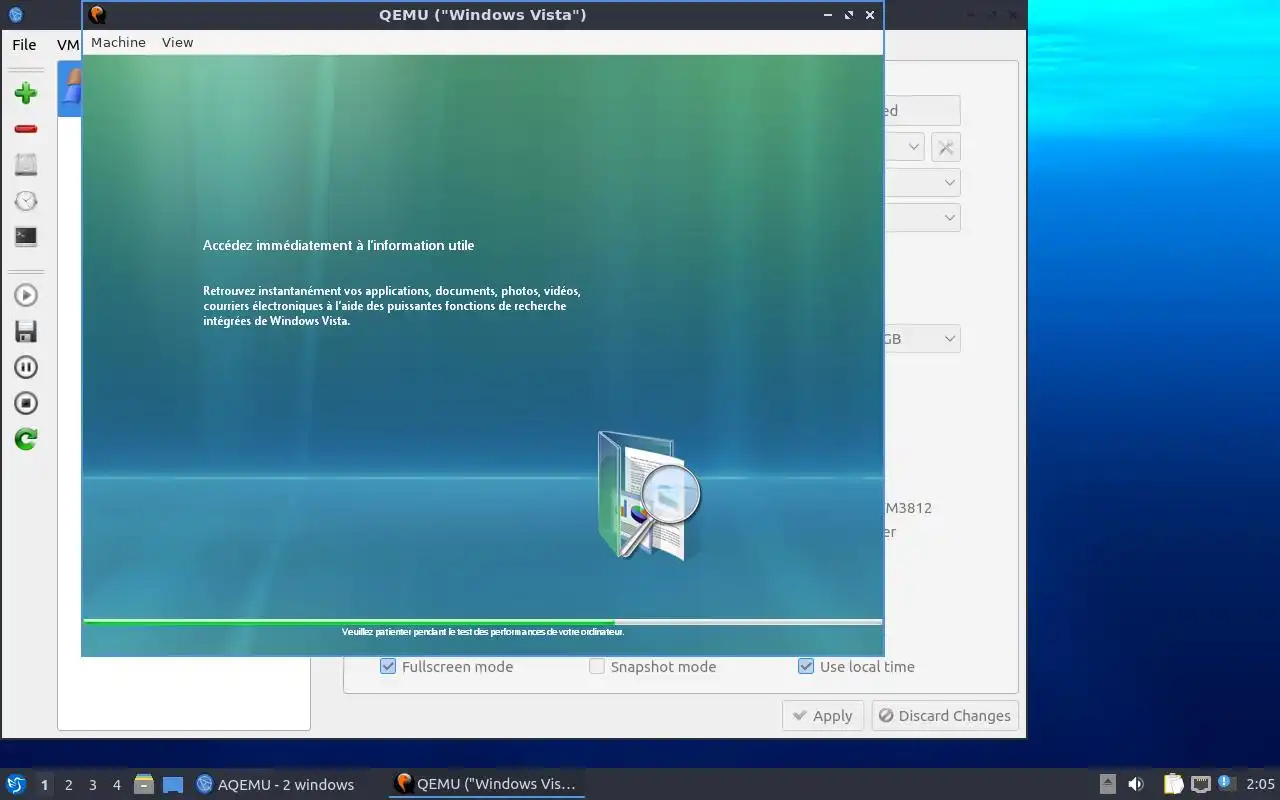Click the 2:05 clock in the taskbar

(x=1260, y=785)
